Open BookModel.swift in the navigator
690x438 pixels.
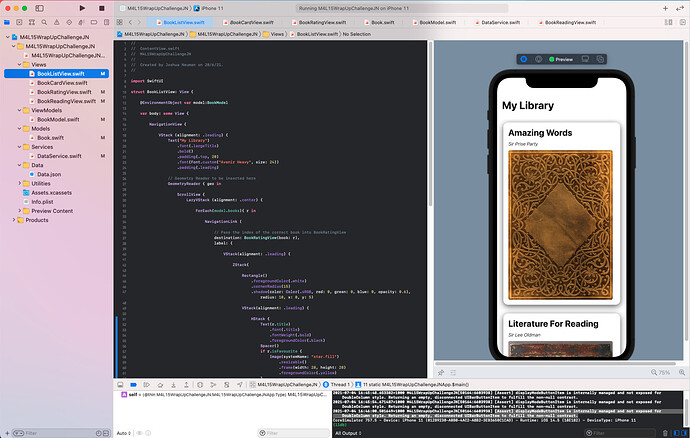click(x=58, y=119)
